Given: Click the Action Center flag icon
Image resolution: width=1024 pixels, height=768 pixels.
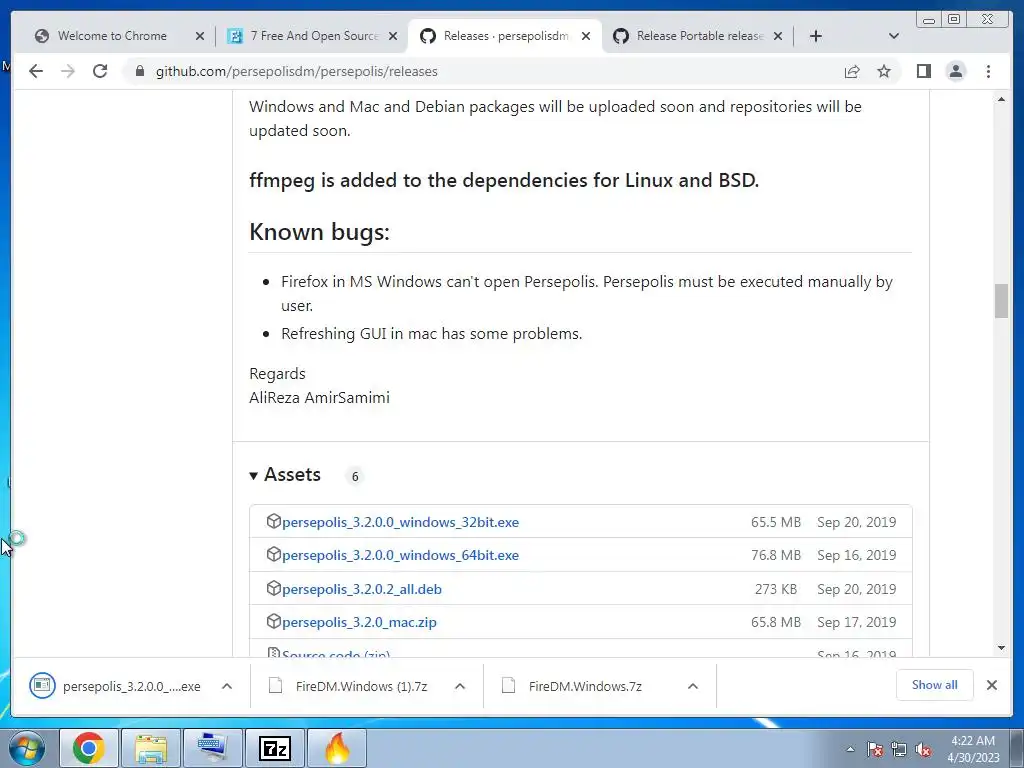Looking at the screenshot, I should tap(875, 749).
